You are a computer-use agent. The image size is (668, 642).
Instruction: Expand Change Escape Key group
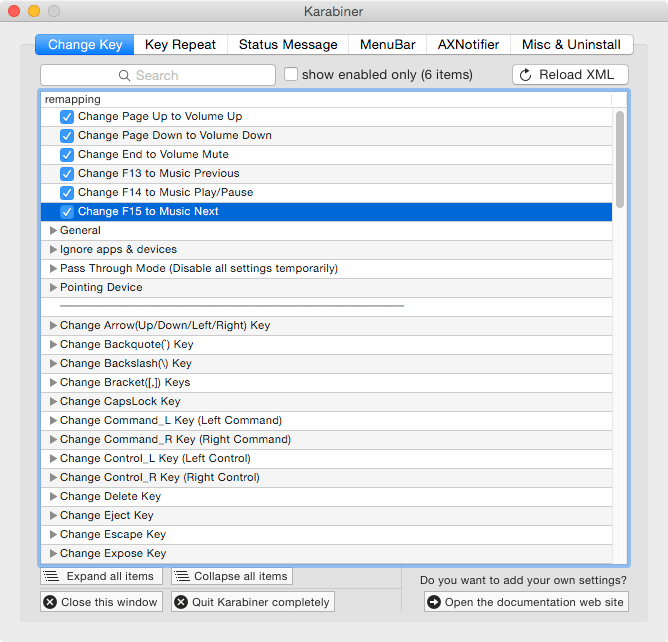click(53, 534)
